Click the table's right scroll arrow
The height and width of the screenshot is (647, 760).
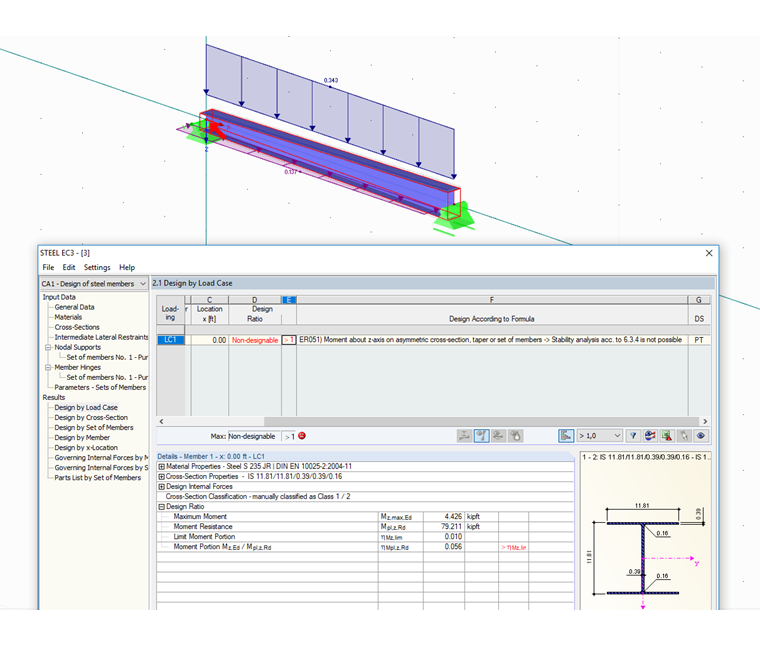(x=705, y=421)
